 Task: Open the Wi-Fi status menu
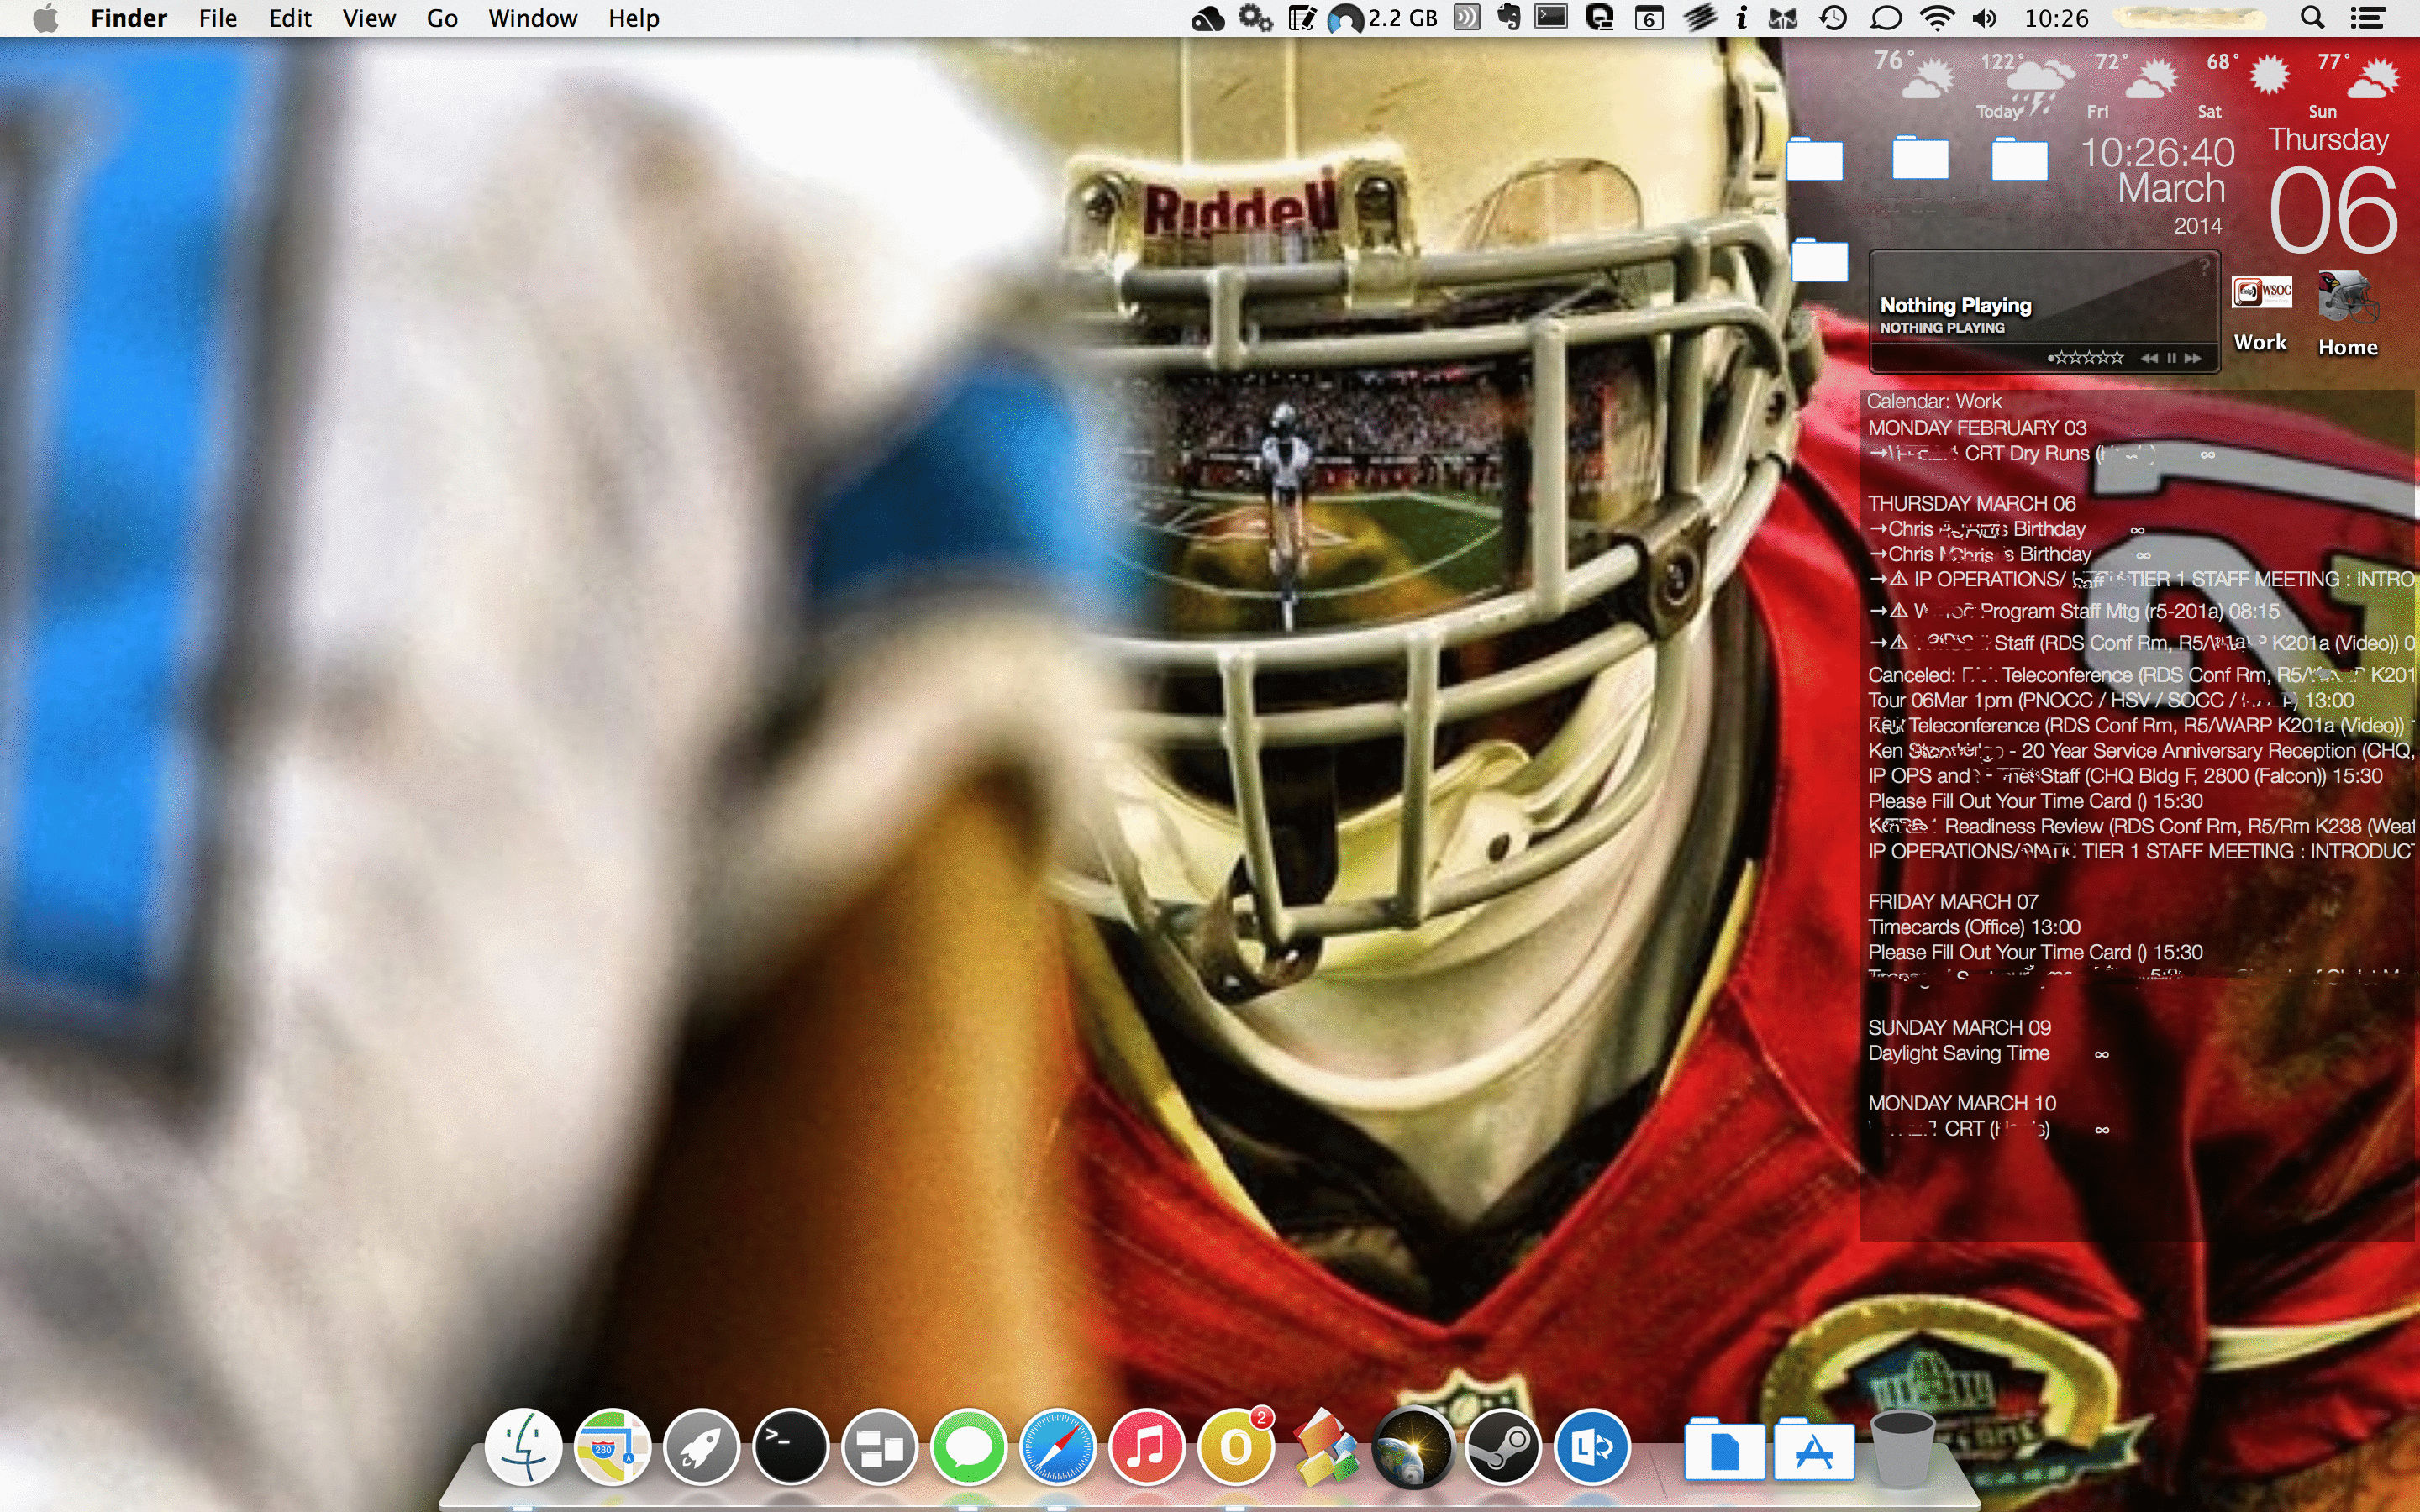1938,18
